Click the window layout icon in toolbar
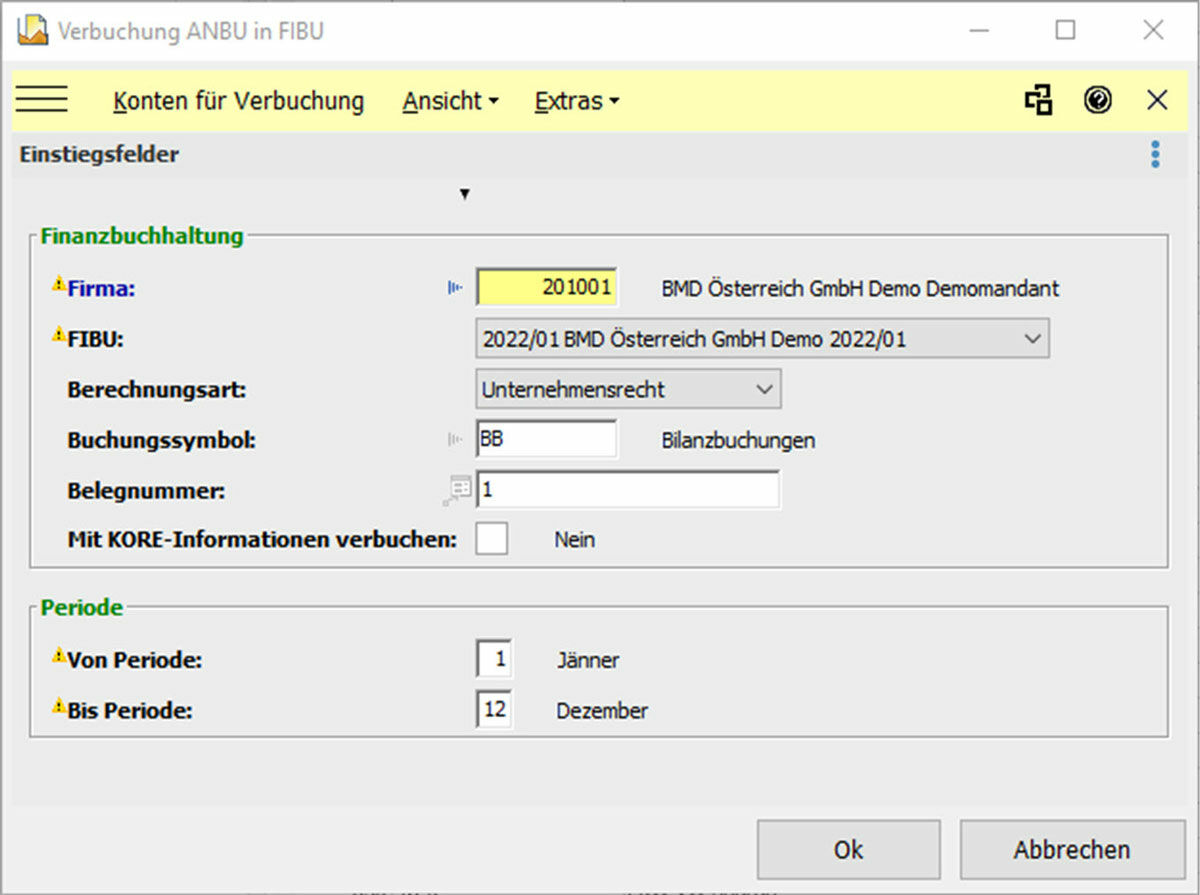This screenshot has width=1200, height=895. click(1039, 100)
